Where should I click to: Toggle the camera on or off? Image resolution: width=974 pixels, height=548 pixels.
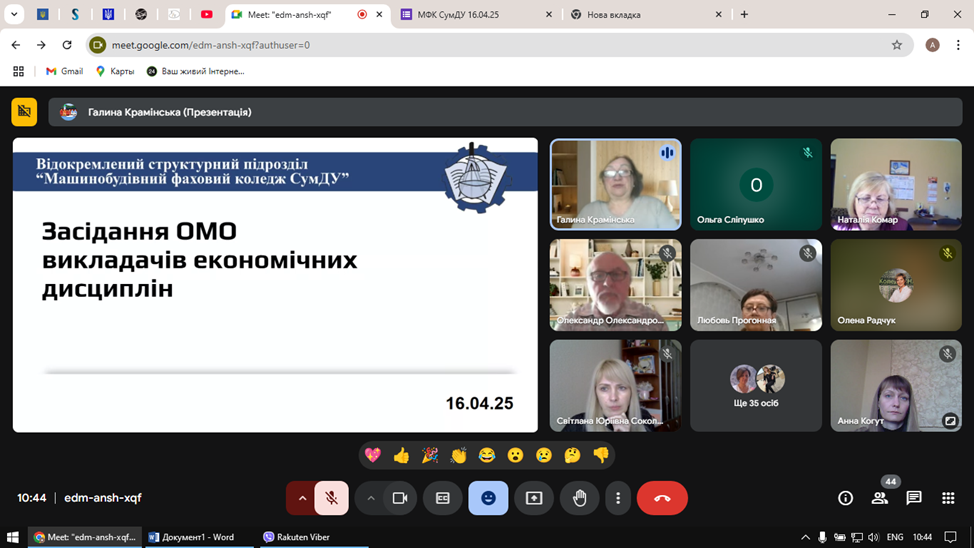[400, 498]
